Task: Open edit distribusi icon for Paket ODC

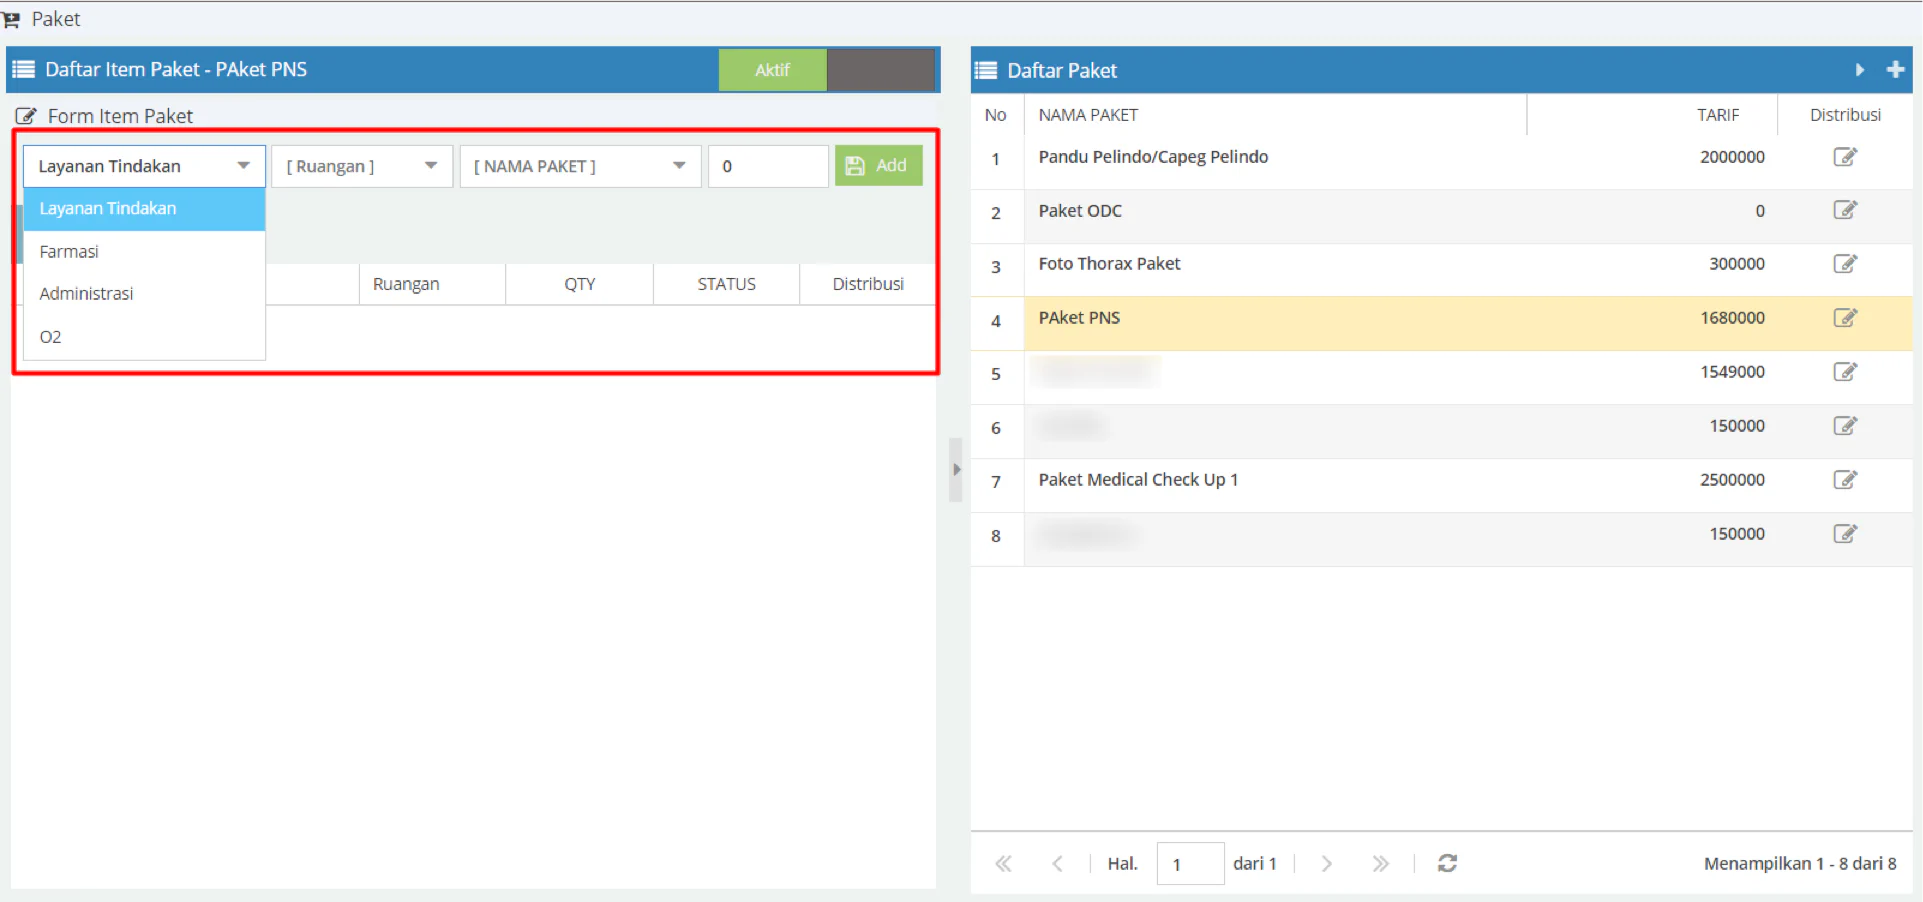Action: (1844, 210)
